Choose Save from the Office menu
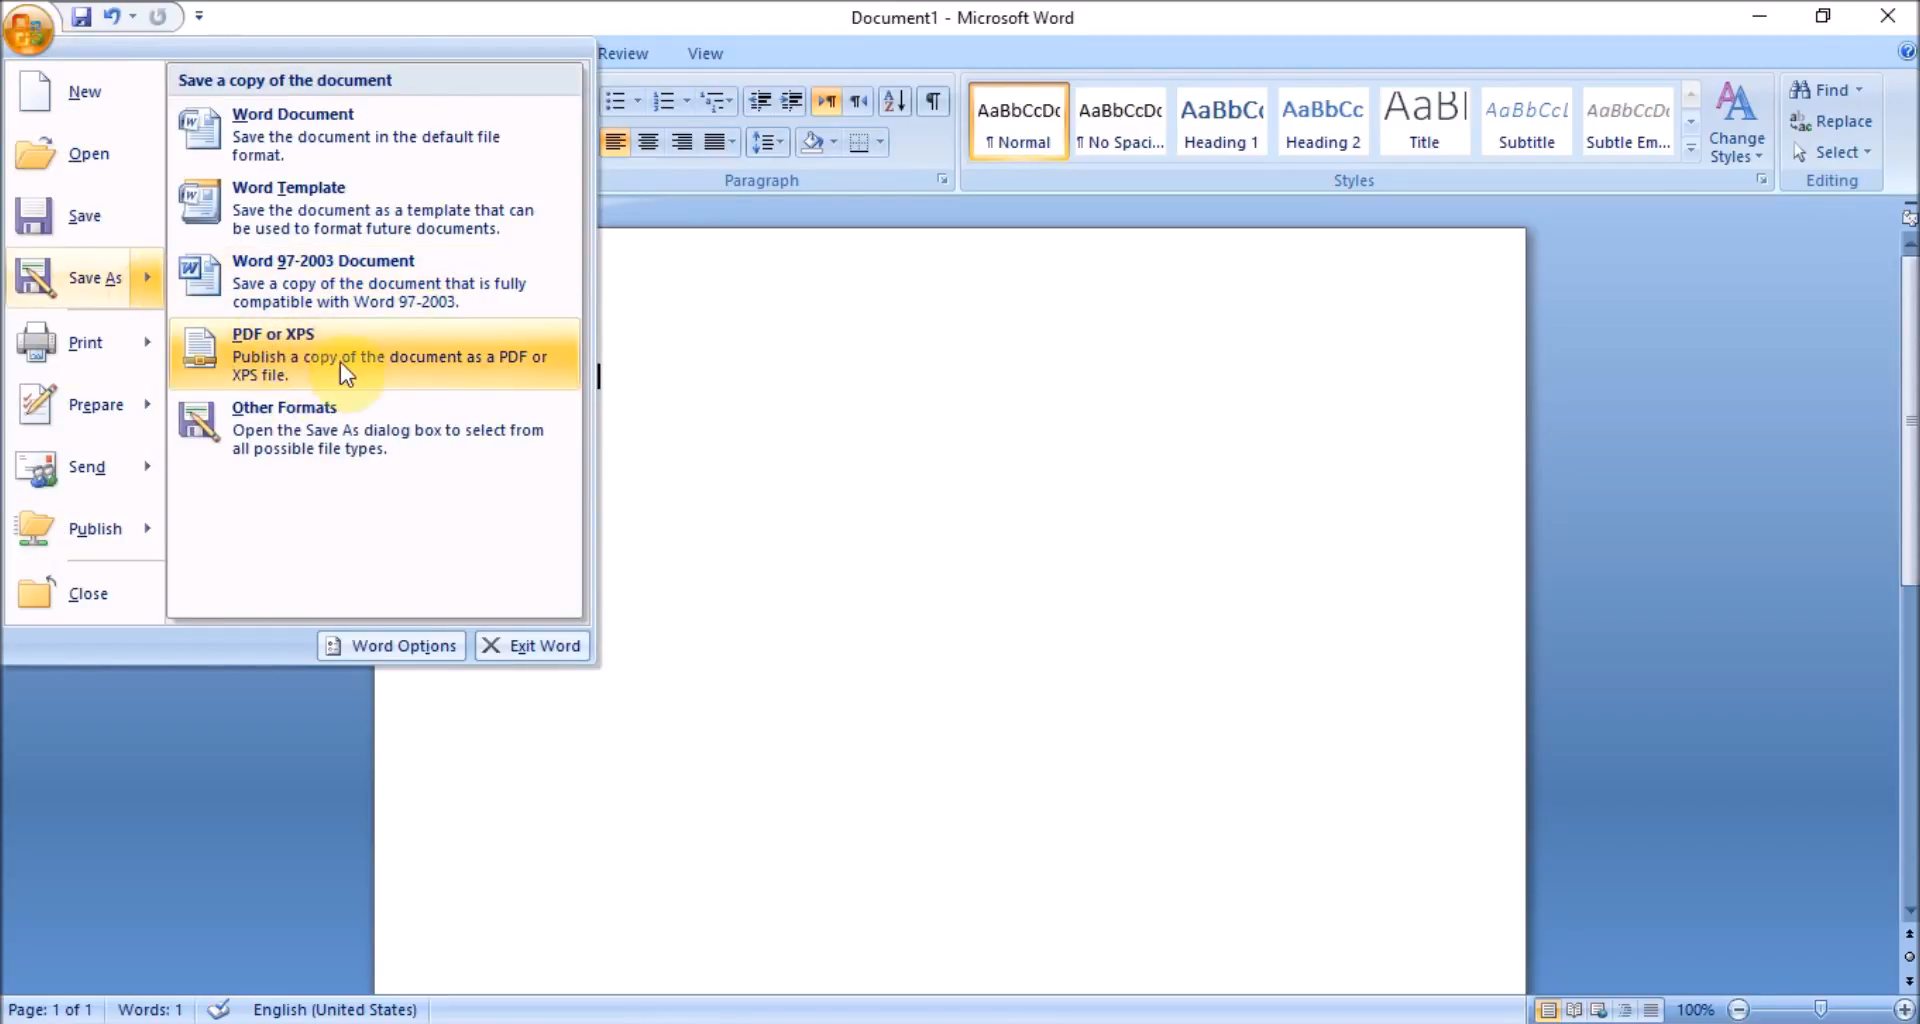The image size is (1920, 1024). click(x=84, y=216)
